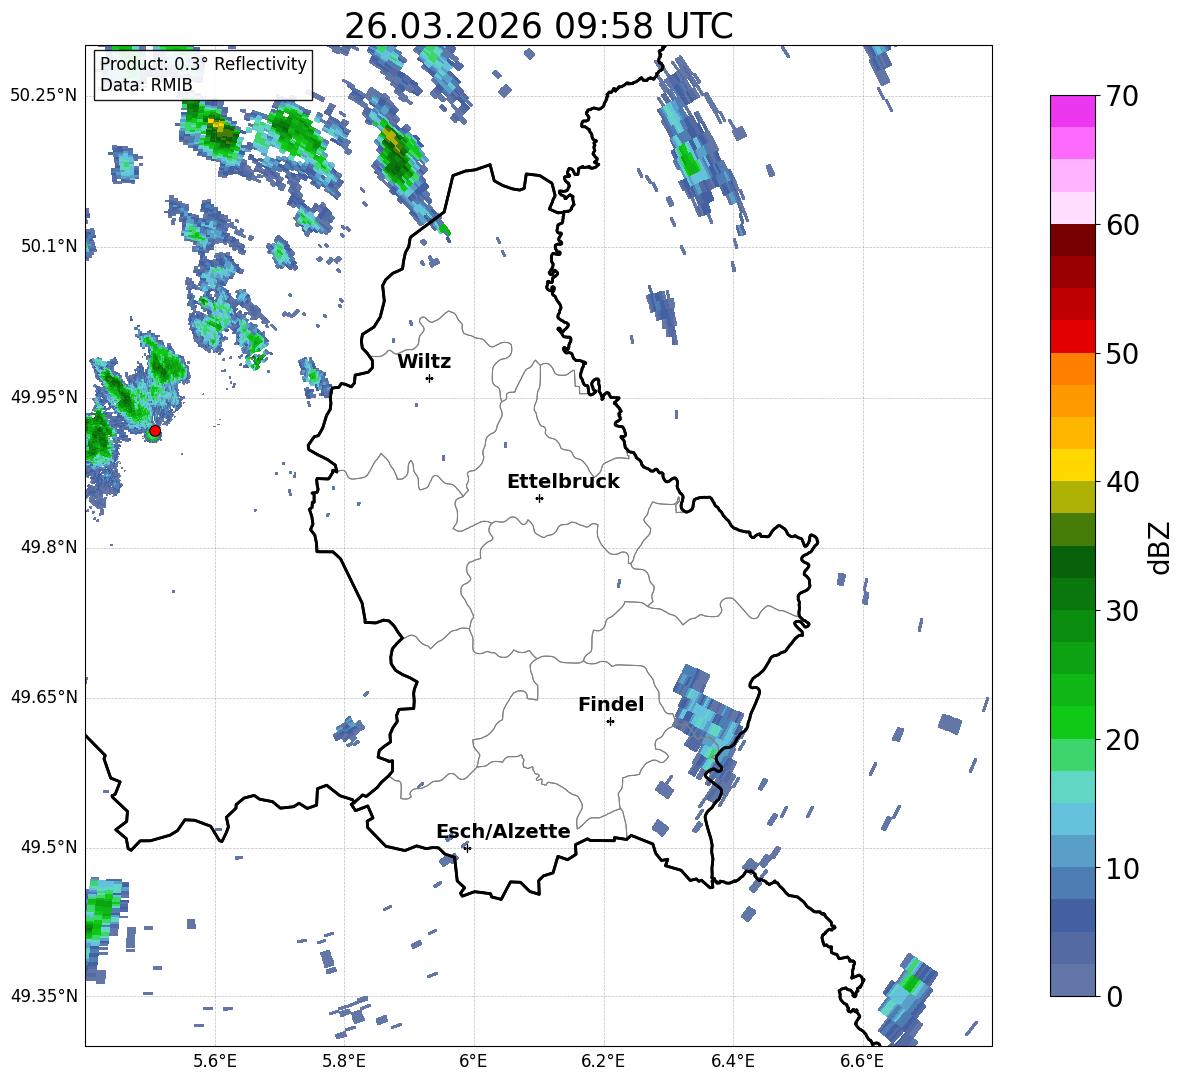Screen dimensions: 1184x1081
Task: Click the 6.2°E longitude label
Action: [x=603, y=1061]
